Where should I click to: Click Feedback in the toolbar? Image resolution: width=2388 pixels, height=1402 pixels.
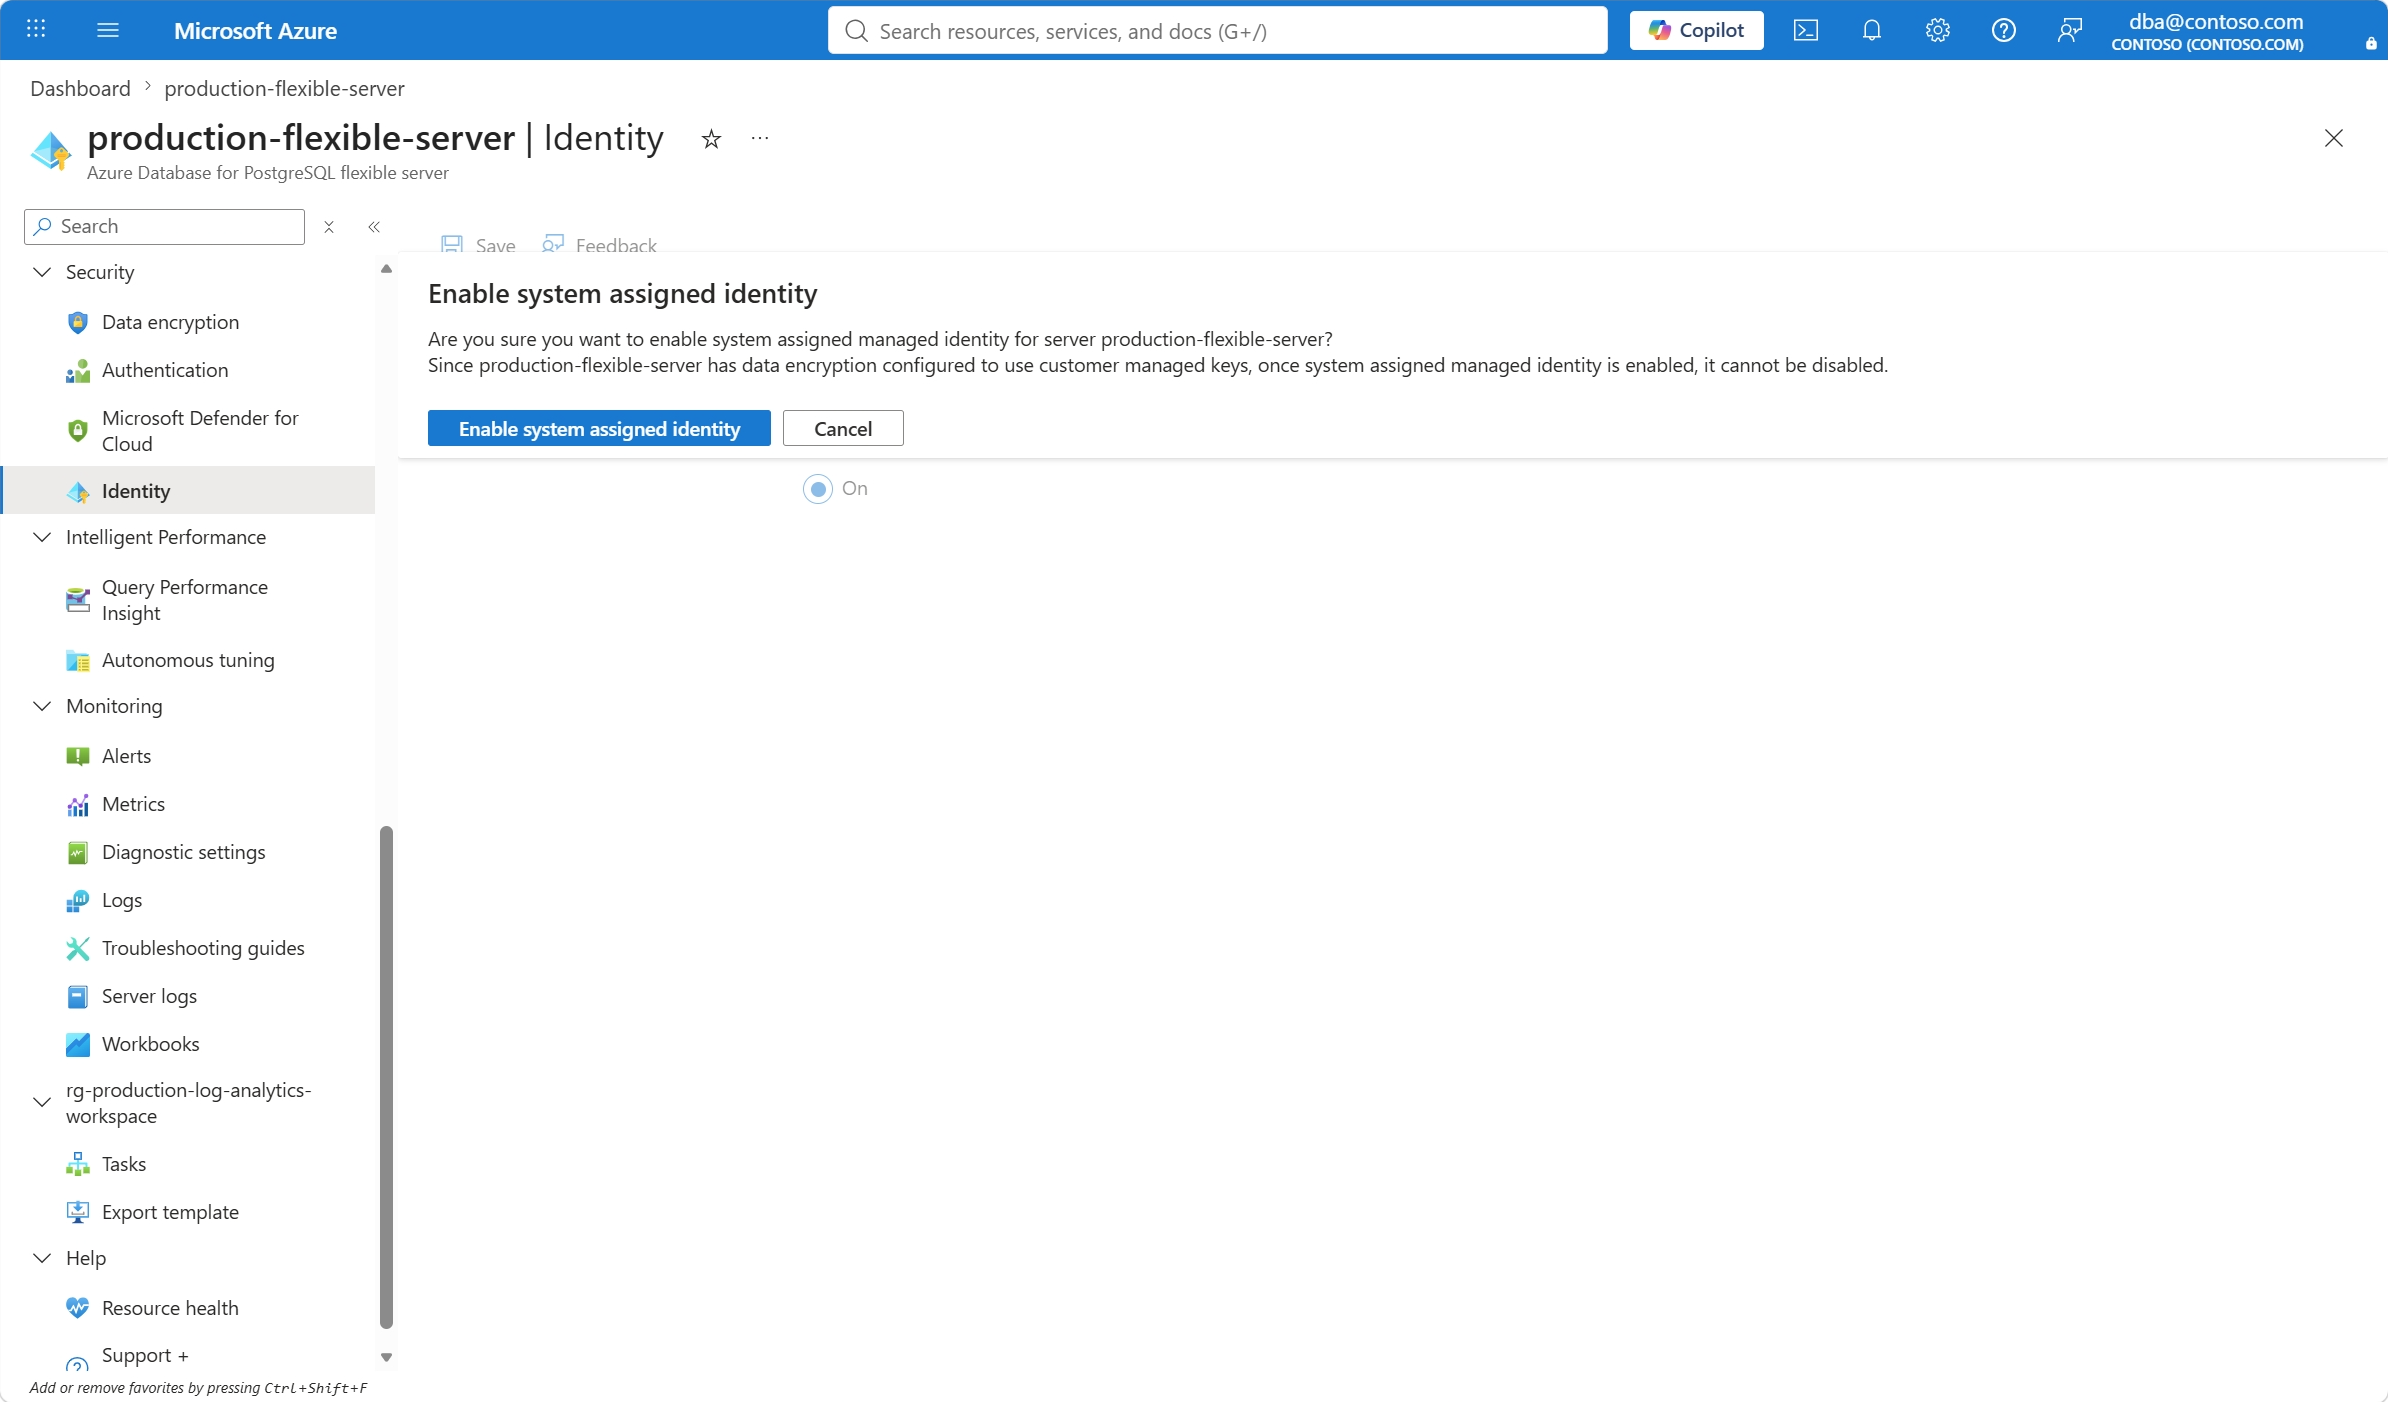point(599,244)
